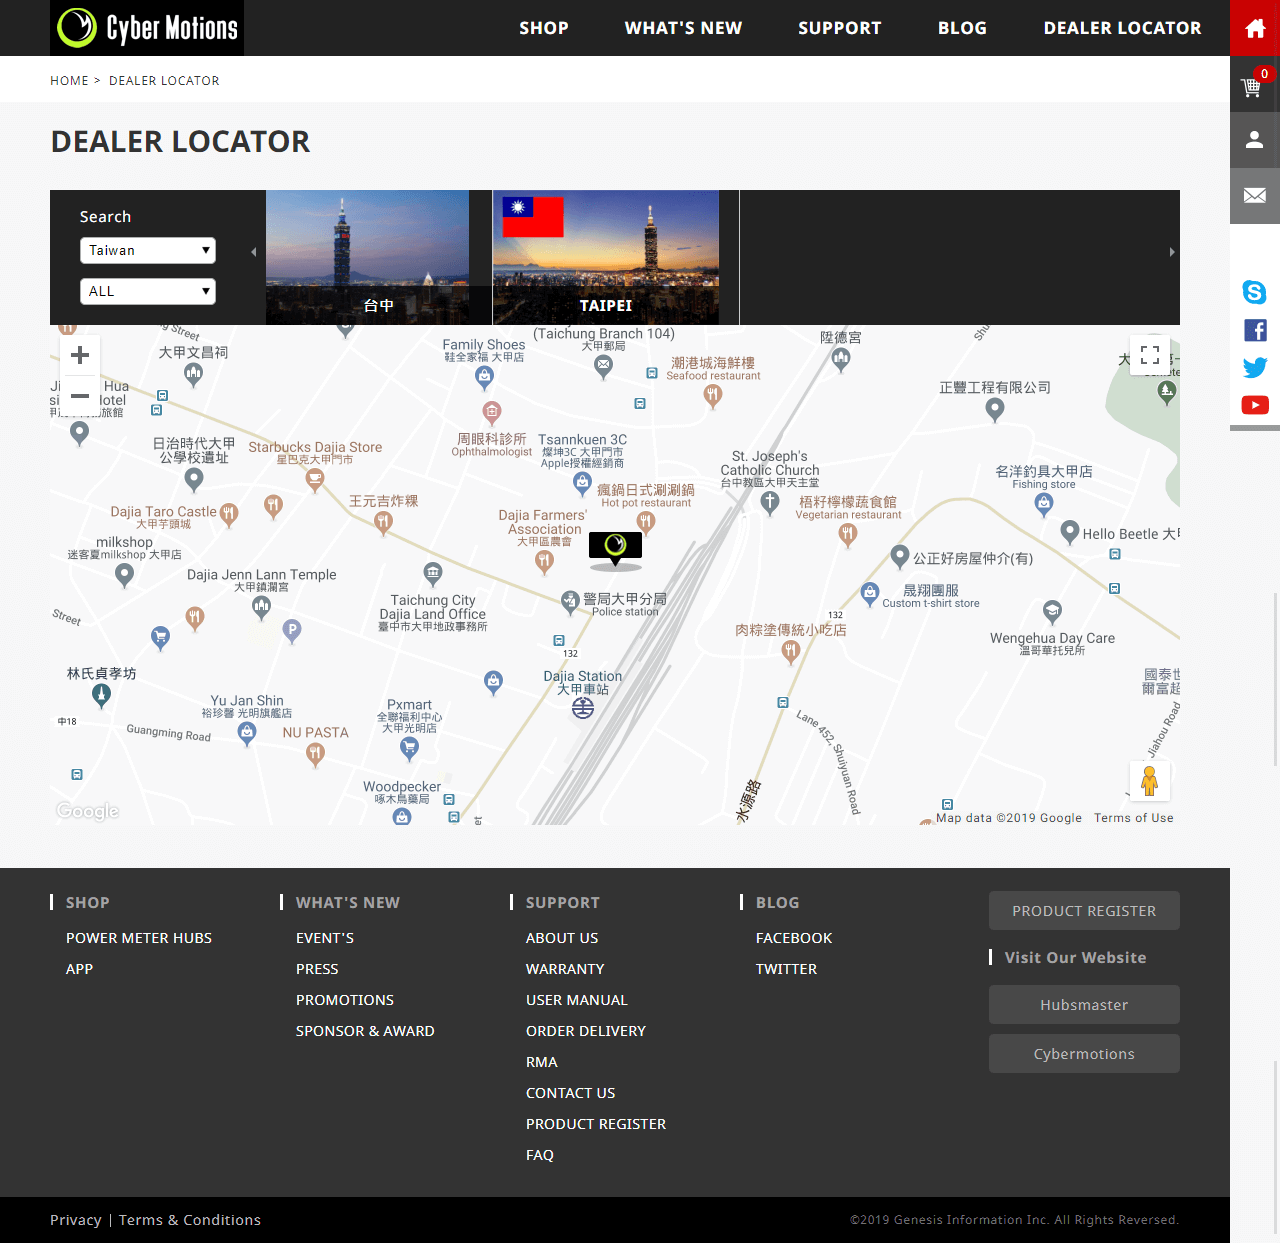The image size is (1280, 1243).
Task: Go to the SUPPORT menu
Action: pyautogui.click(x=839, y=28)
